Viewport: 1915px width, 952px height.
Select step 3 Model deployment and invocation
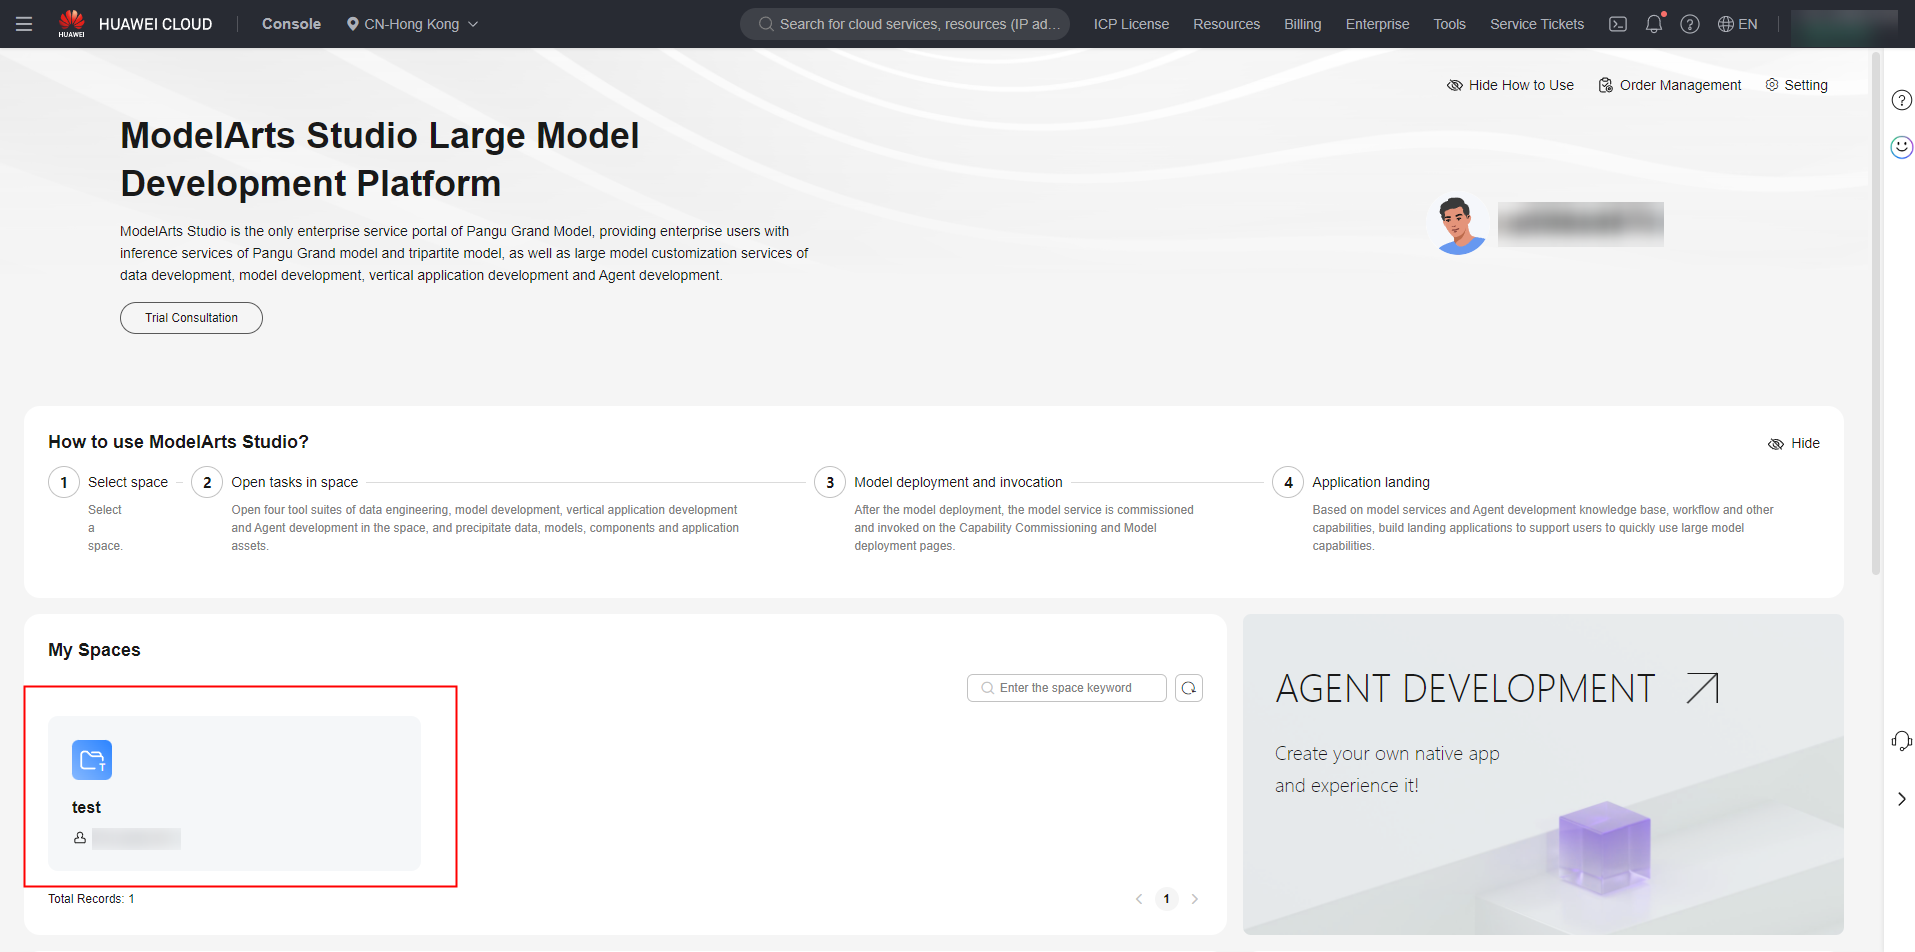939,482
